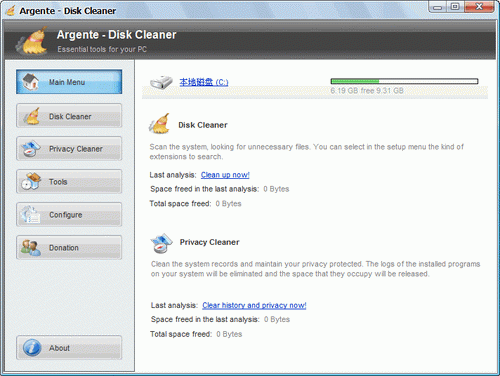Click the 'Clear history and privacy now!' link
The width and height of the screenshot is (500, 376).
click(254, 305)
